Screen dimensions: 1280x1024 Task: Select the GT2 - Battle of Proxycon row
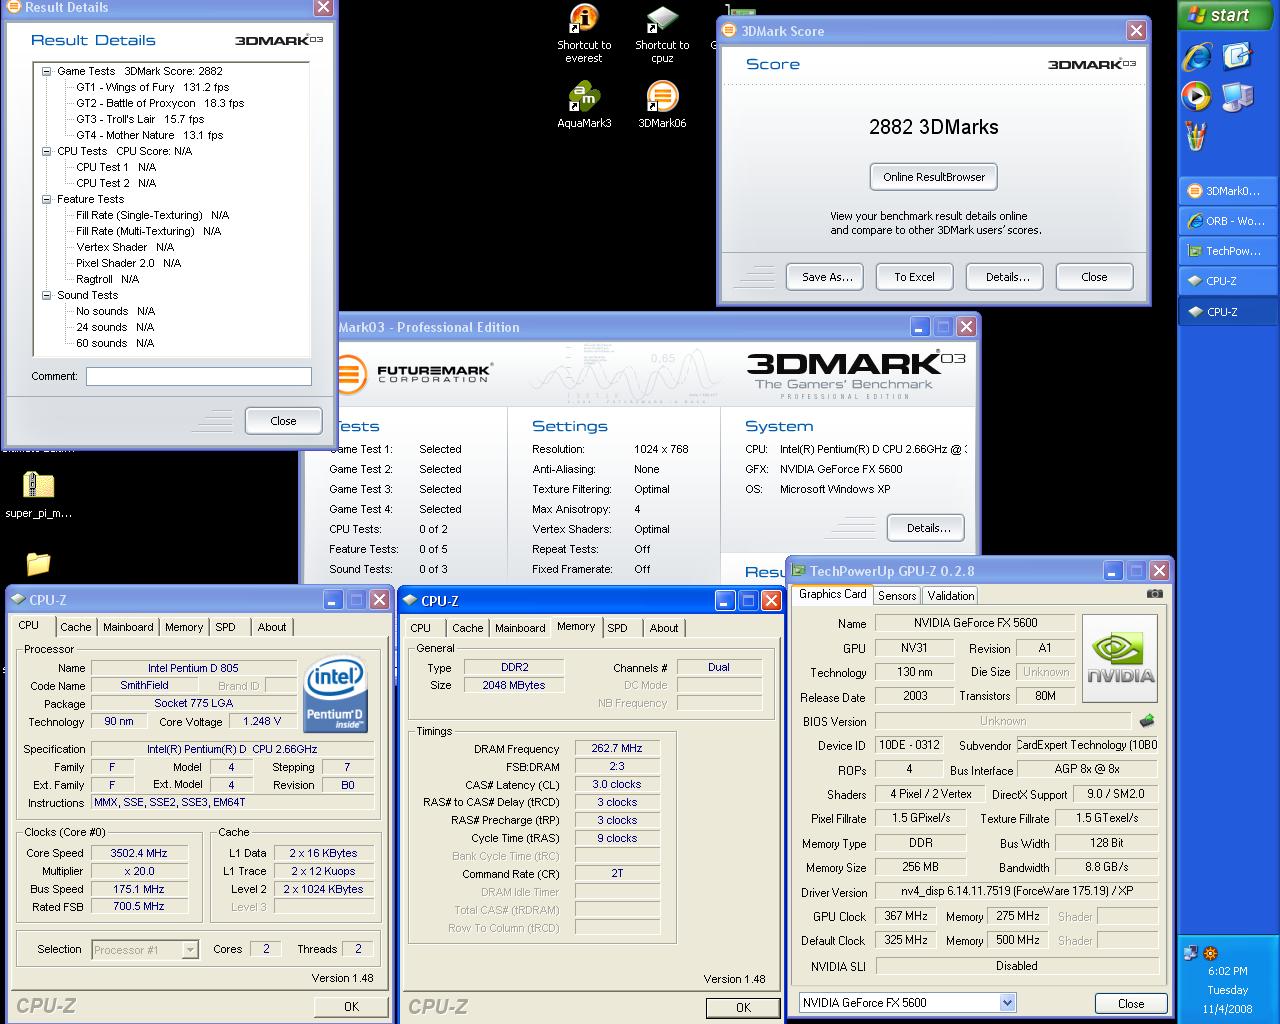click(x=160, y=103)
